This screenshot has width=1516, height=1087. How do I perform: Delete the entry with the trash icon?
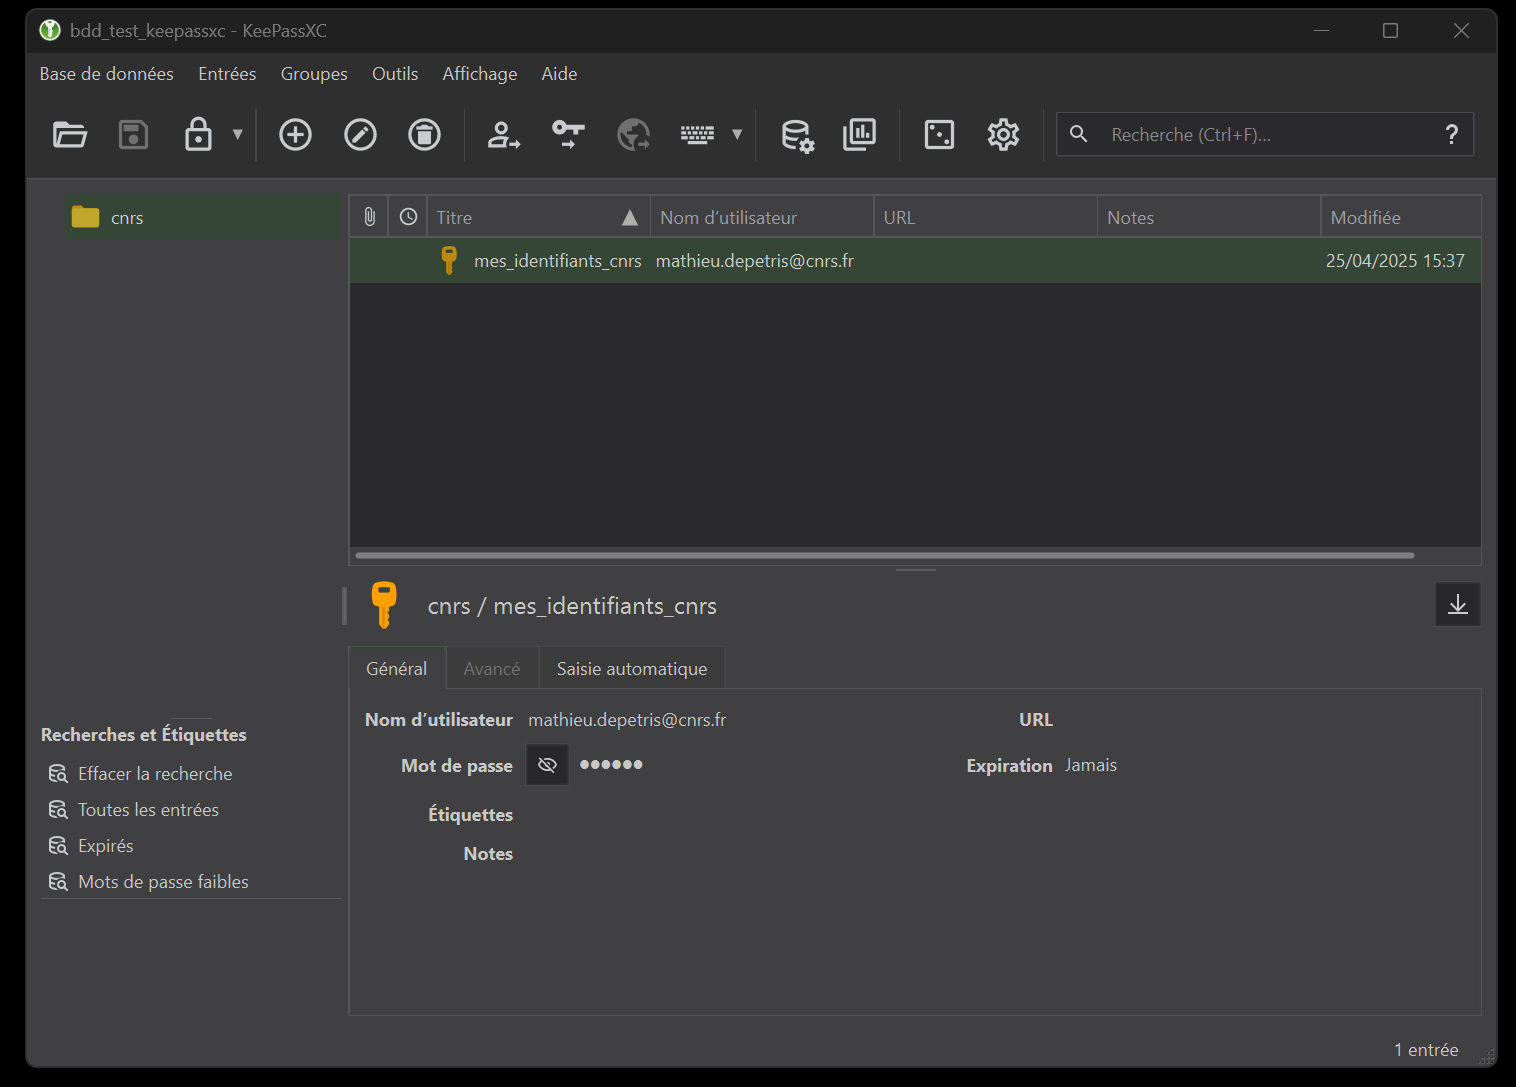pyautogui.click(x=424, y=134)
